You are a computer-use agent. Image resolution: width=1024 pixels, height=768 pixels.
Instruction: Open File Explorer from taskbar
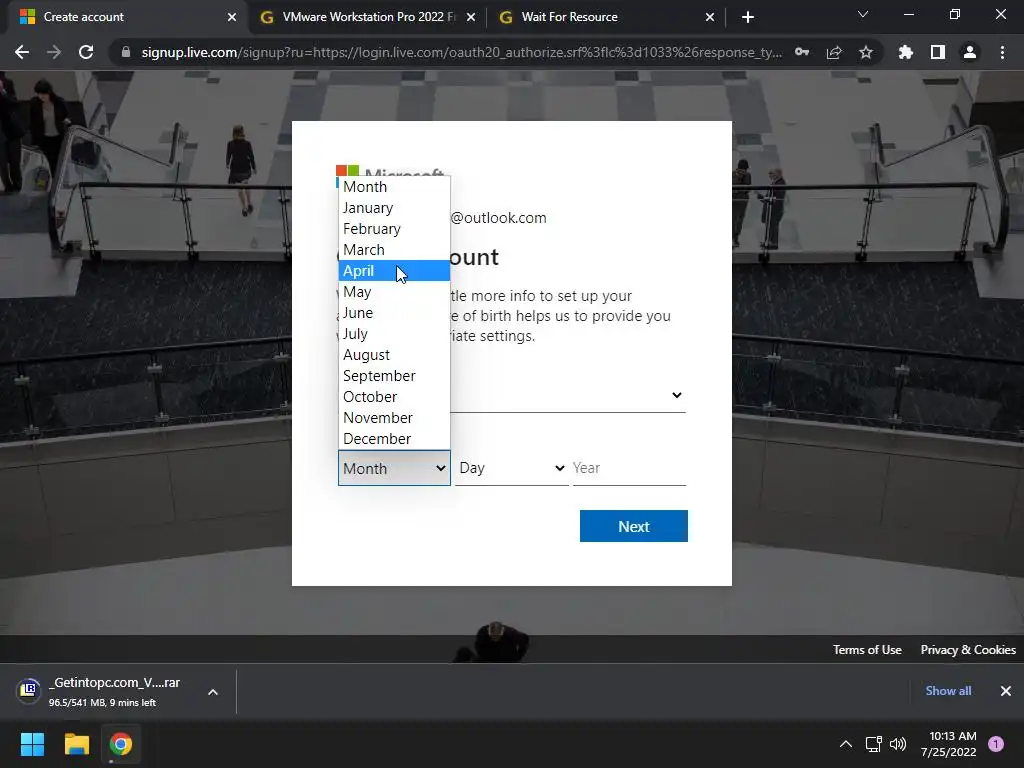(76, 744)
